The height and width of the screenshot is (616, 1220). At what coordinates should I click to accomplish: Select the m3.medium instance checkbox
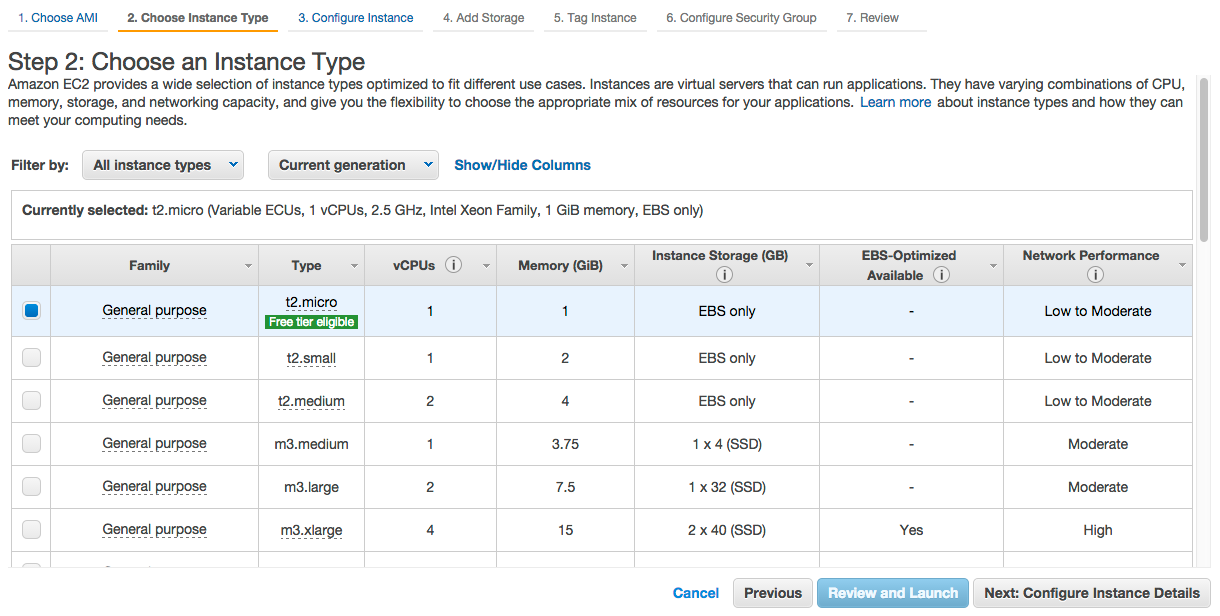click(x=31, y=443)
